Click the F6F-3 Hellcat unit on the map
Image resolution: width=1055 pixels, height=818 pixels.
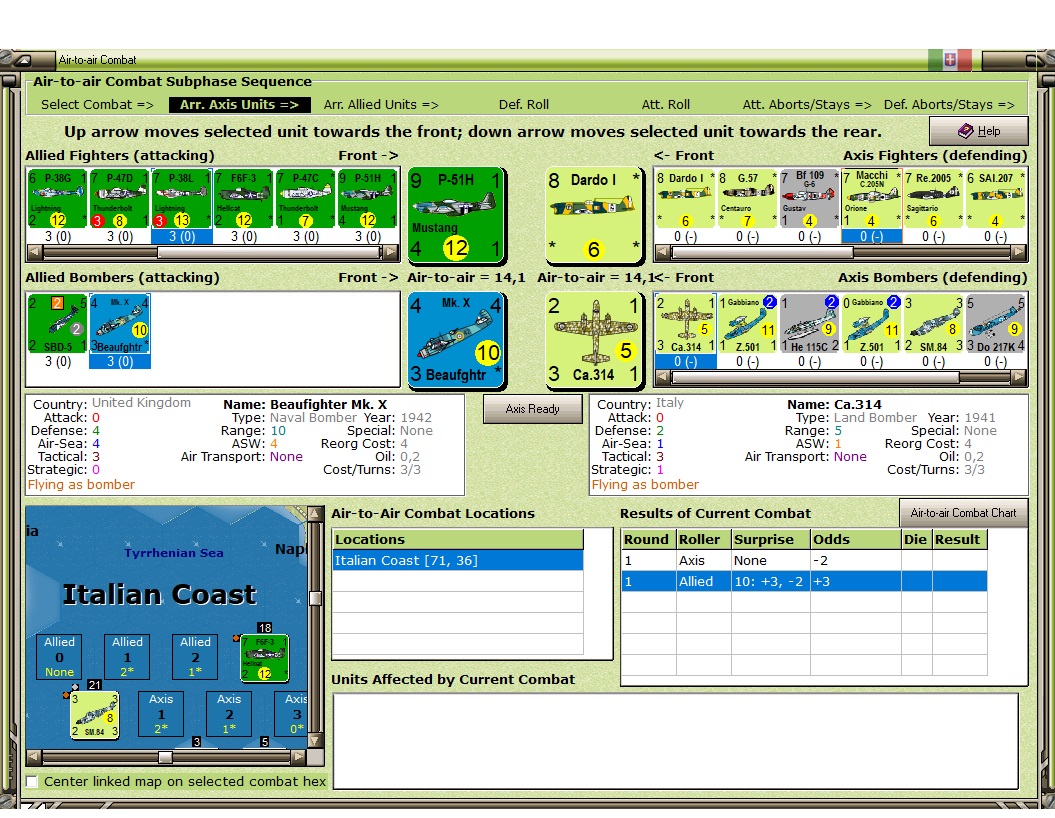pos(265,657)
